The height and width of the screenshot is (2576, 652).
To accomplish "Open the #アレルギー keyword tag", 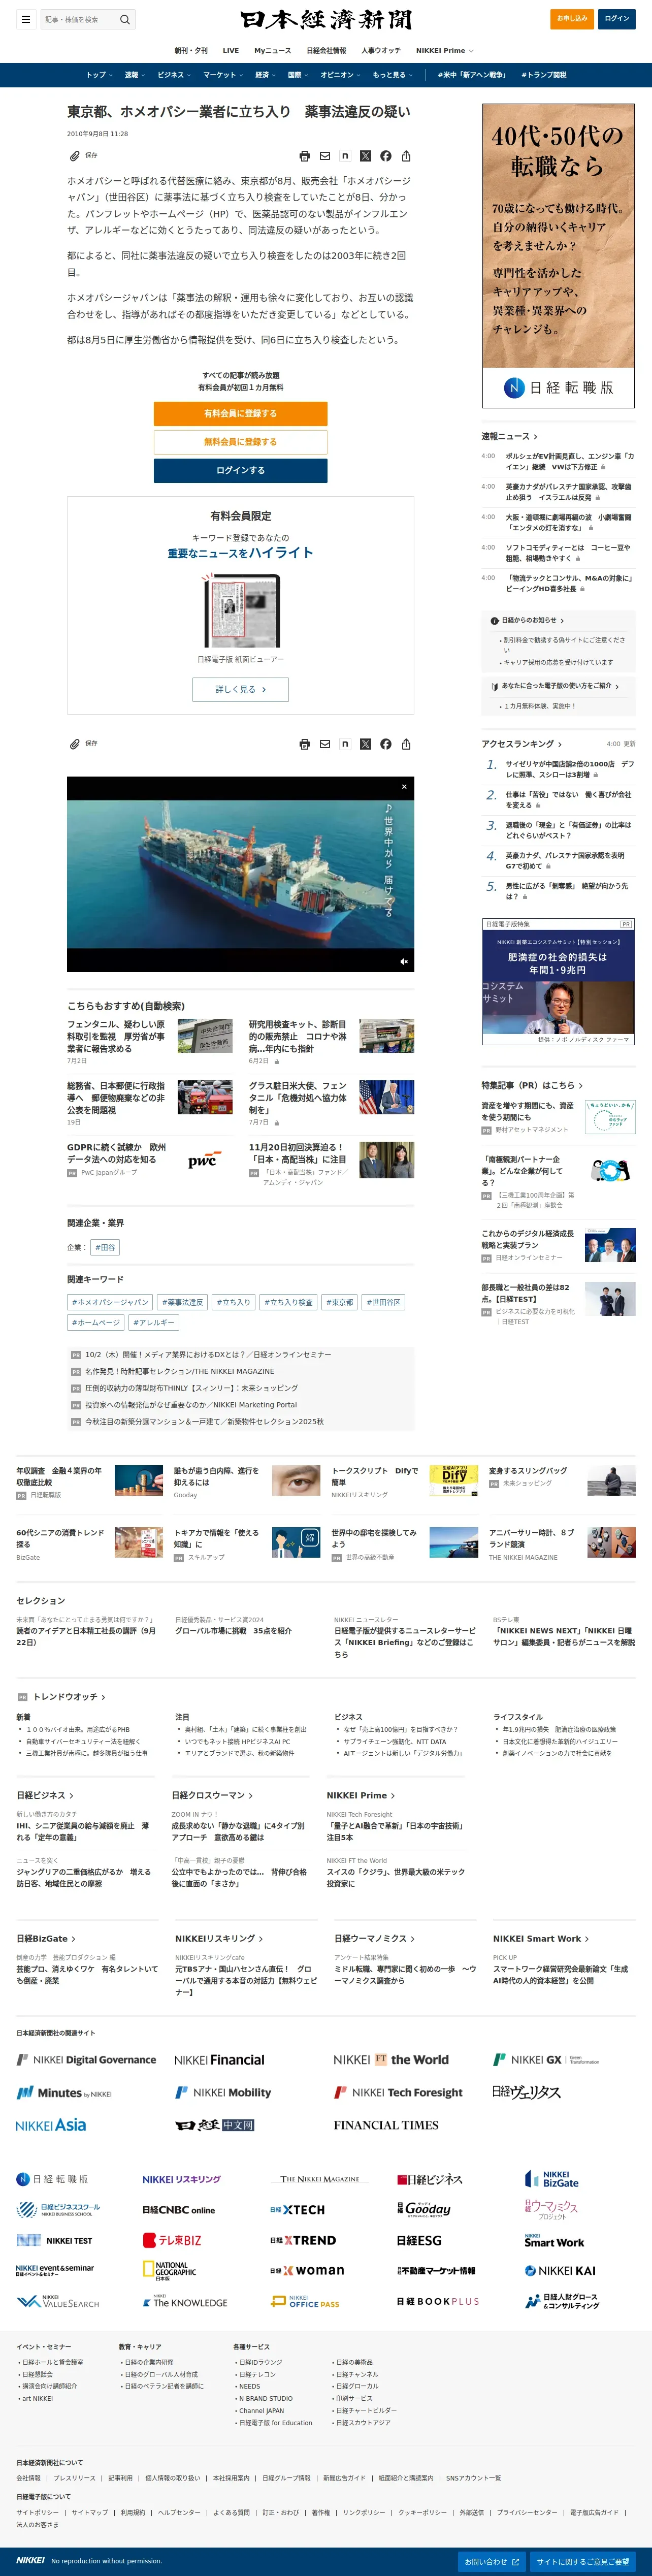I will point(153,1322).
